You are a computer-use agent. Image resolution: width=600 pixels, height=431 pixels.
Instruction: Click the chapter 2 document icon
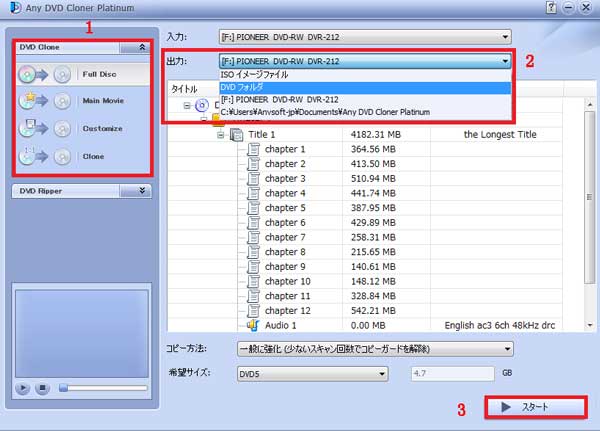click(x=253, y=164)
